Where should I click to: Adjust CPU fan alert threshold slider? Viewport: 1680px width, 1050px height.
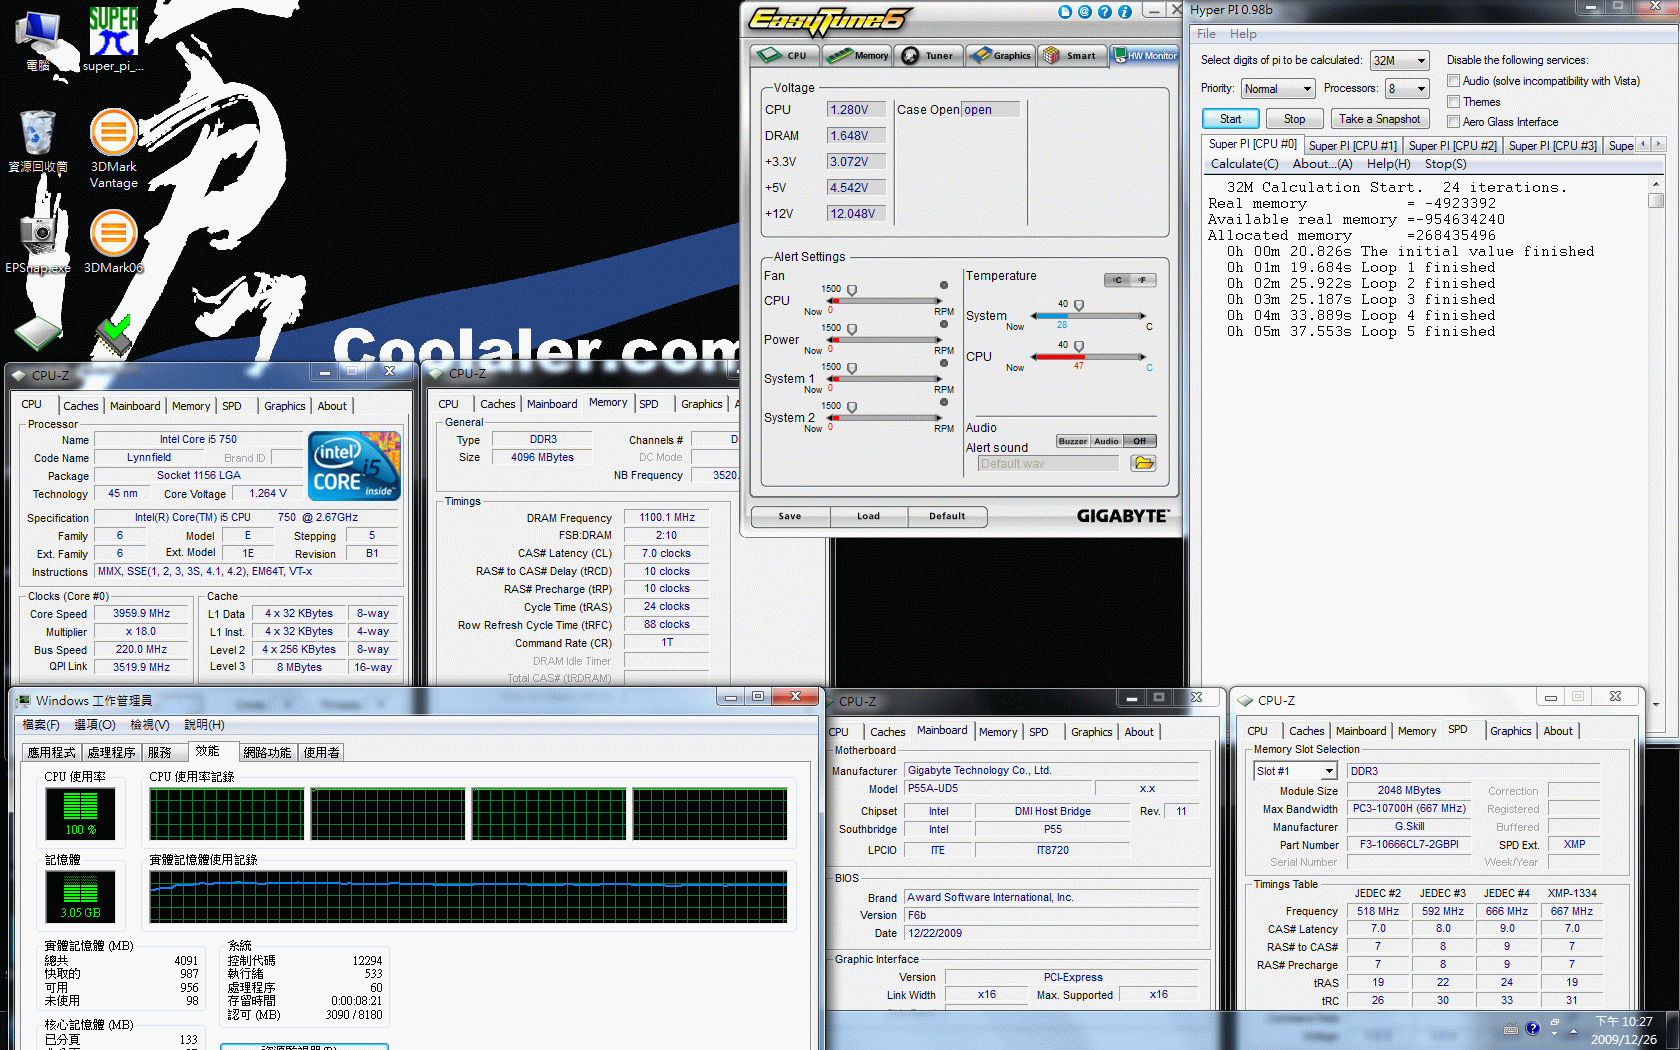click(852, 291)
